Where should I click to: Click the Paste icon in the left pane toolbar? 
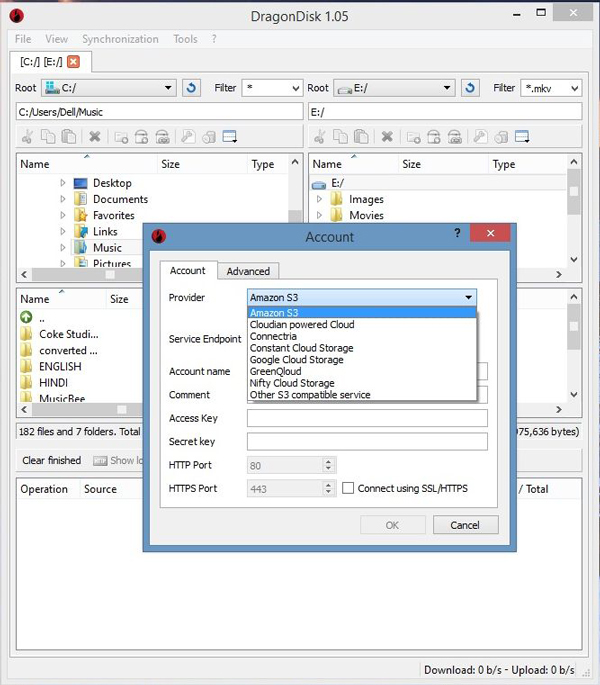69,137
